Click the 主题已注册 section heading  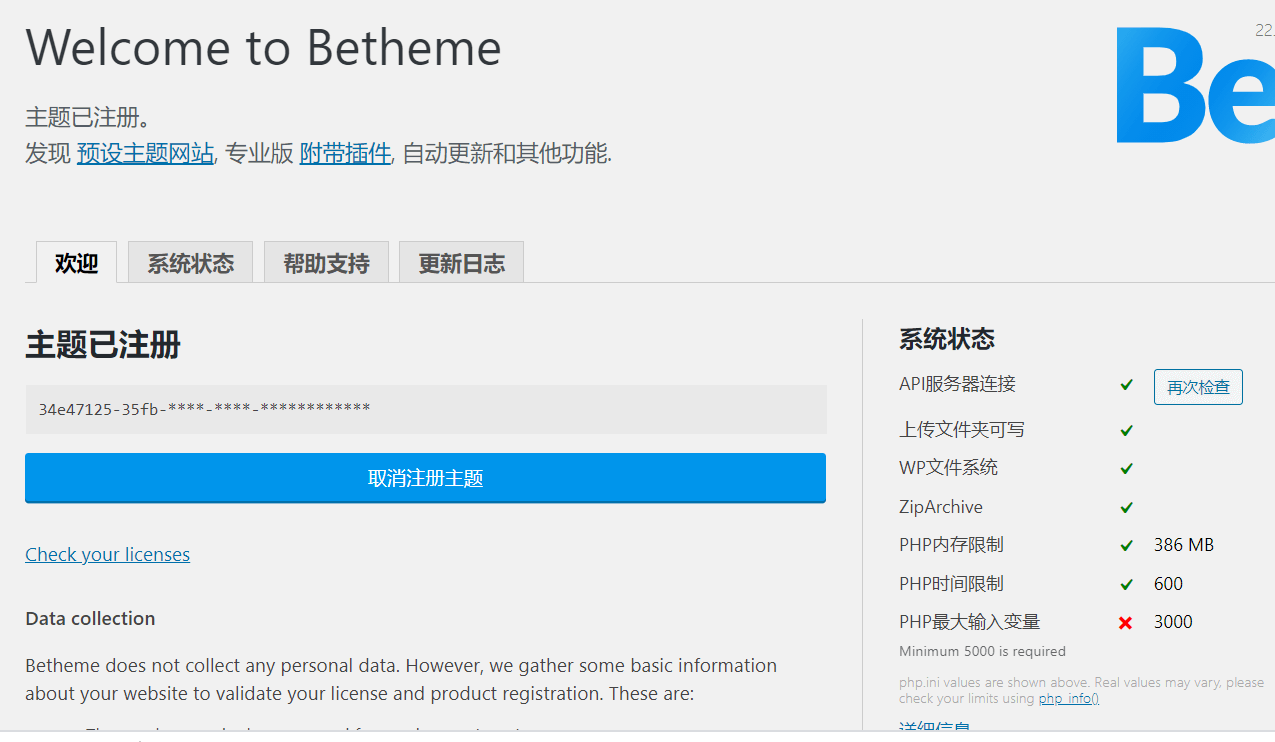[x=103, y=345]
